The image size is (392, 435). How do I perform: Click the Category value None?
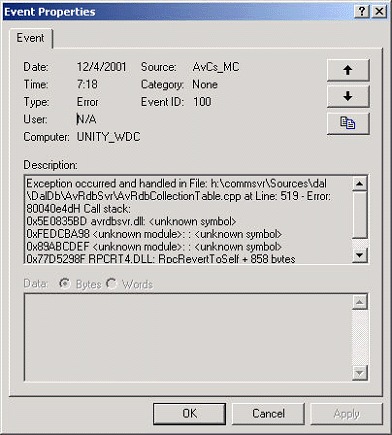(205, 84)
